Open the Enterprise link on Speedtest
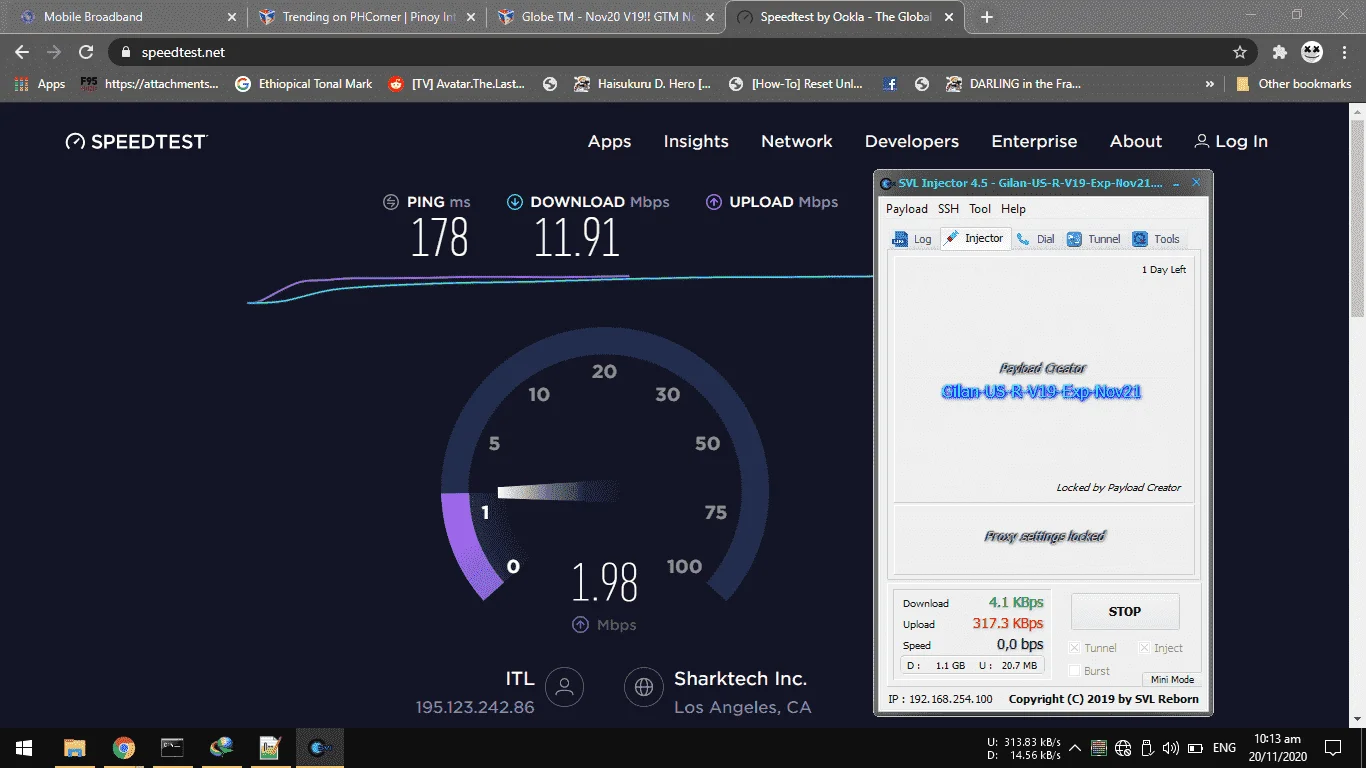Screen dimensions: 1366x768 (x=1034, y=142)
